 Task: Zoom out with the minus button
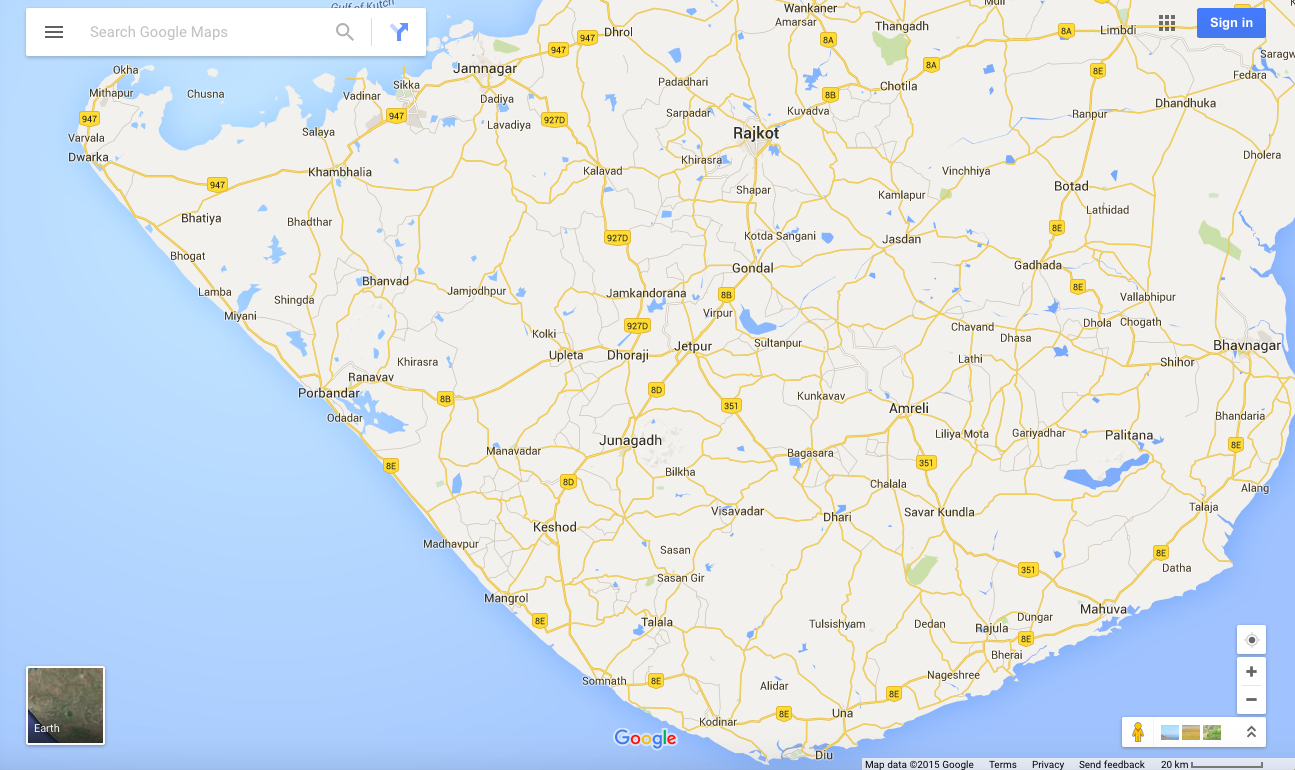click(x=1251, y=700)
